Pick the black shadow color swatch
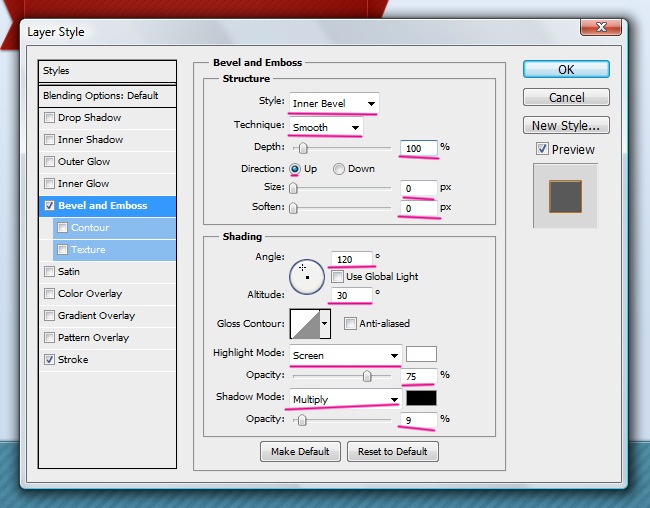Image resolution: width=650 pixels, height=508 pixels. click(x=421, y=399)
